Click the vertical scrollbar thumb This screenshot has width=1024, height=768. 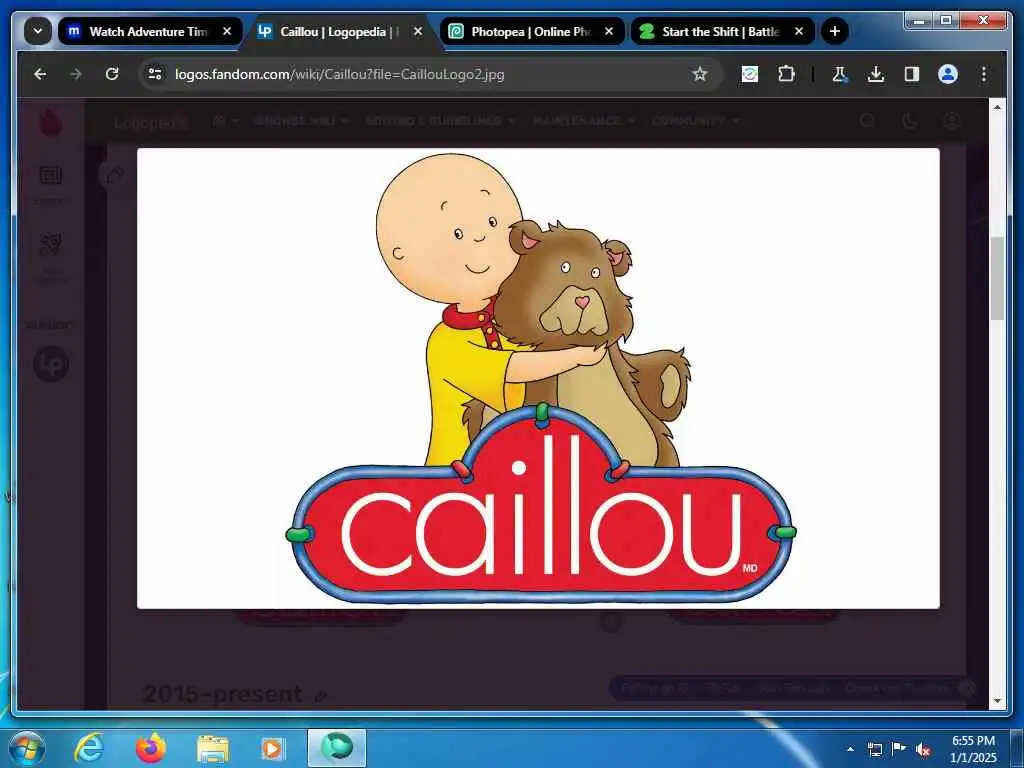997,279
